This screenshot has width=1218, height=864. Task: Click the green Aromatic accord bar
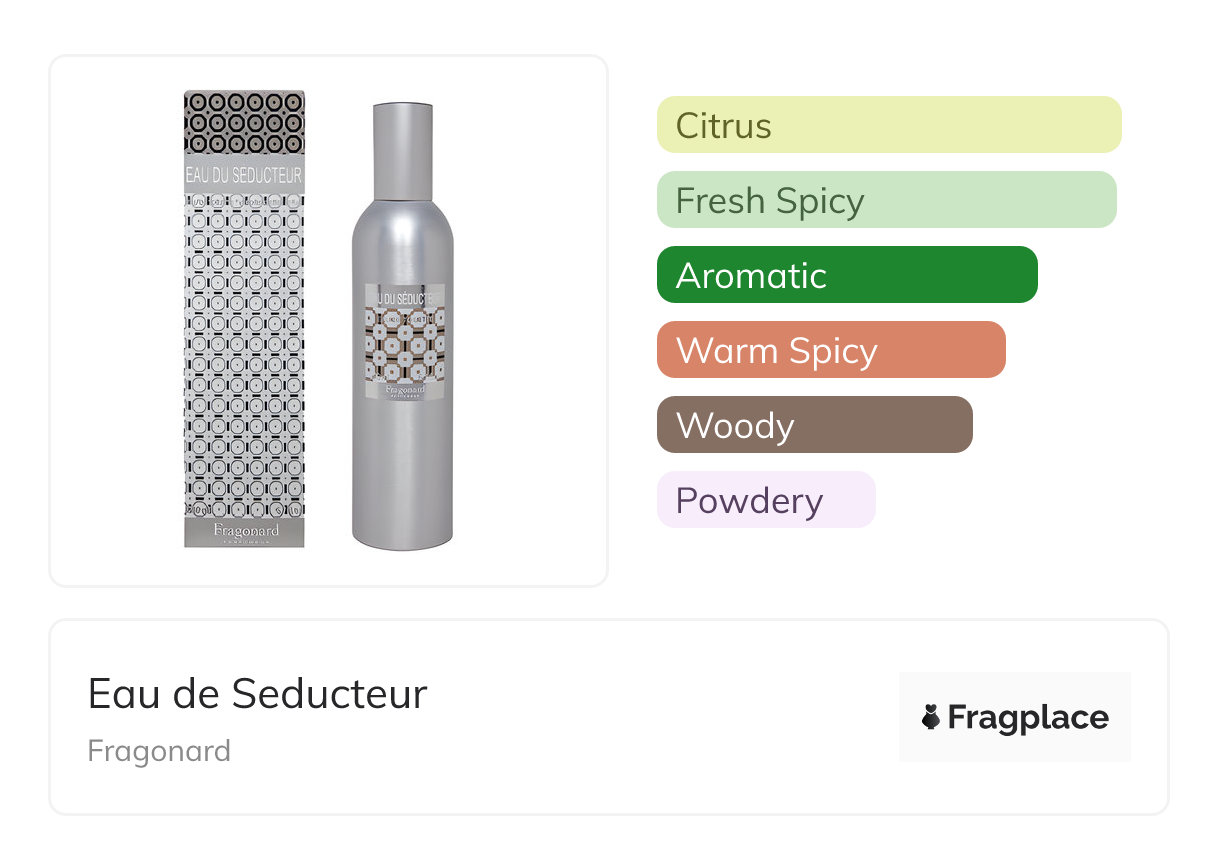[846, 275]
